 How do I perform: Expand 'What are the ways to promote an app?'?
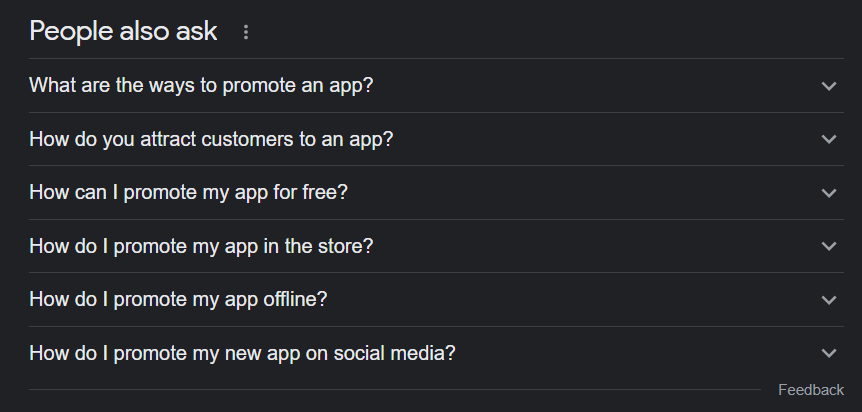[x=436, y=86]
